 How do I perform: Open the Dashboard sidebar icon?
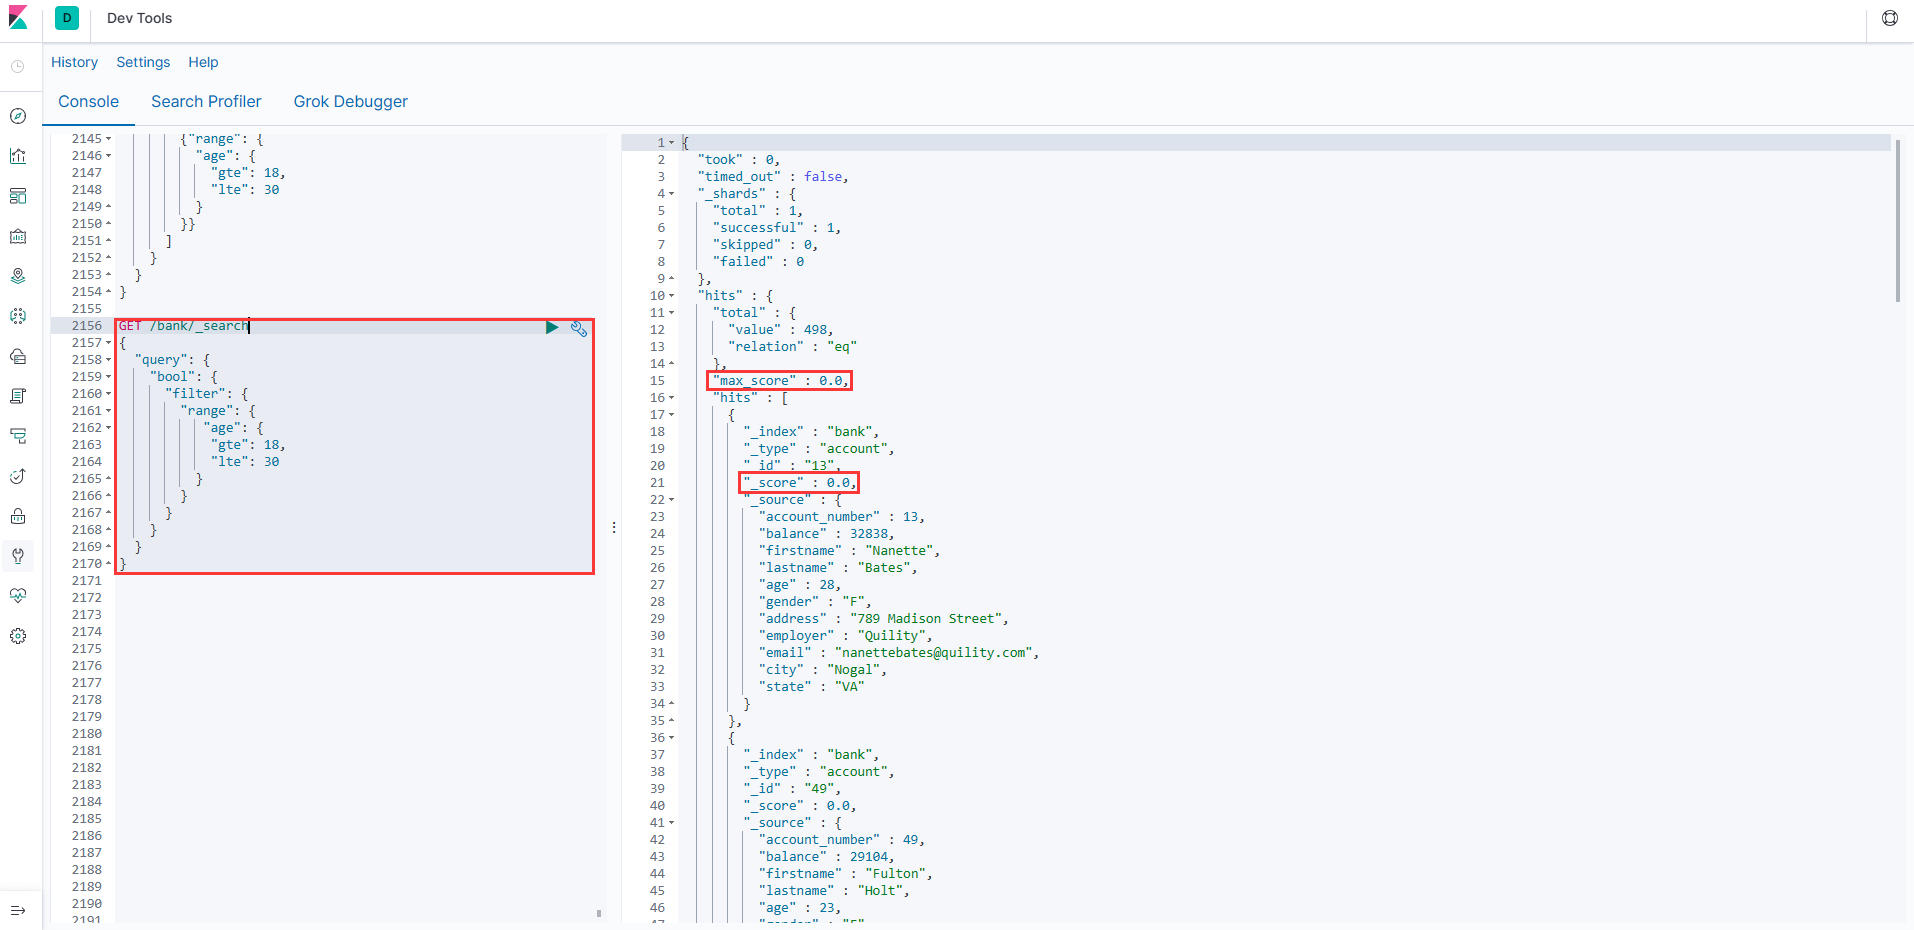pyautogui.click(x=18, y=196)
